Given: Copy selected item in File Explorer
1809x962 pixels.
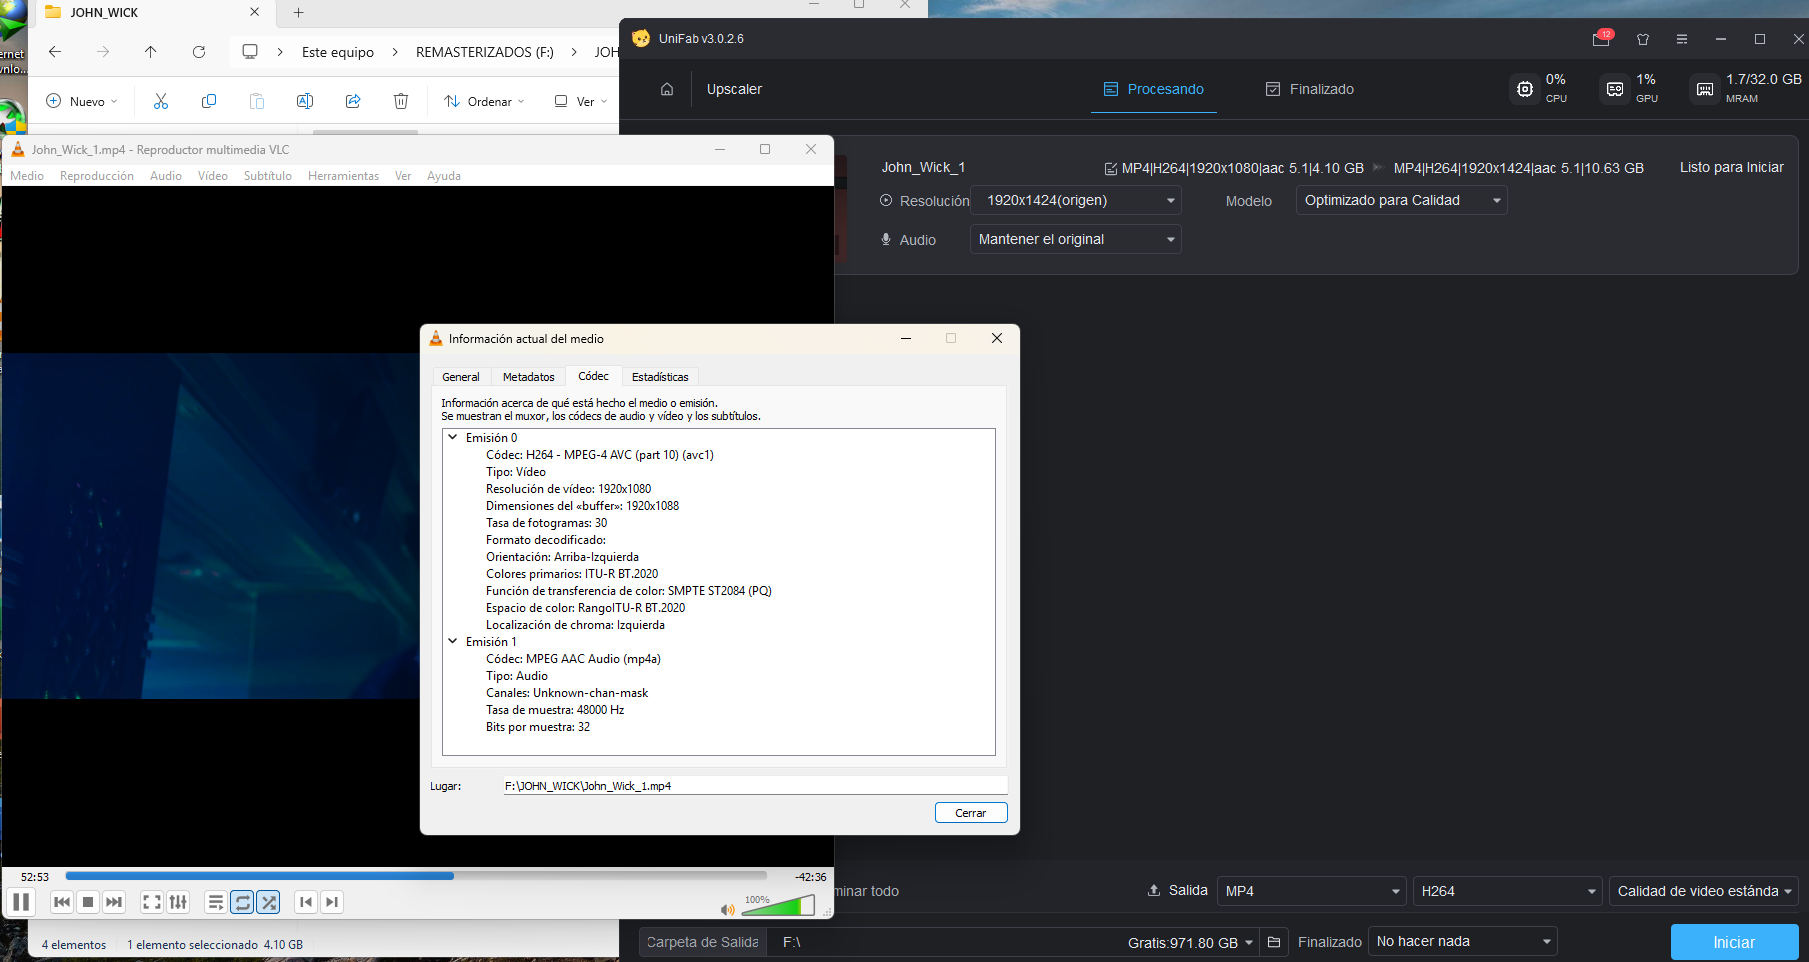Looking at the screenshot, I should (209, 101).
